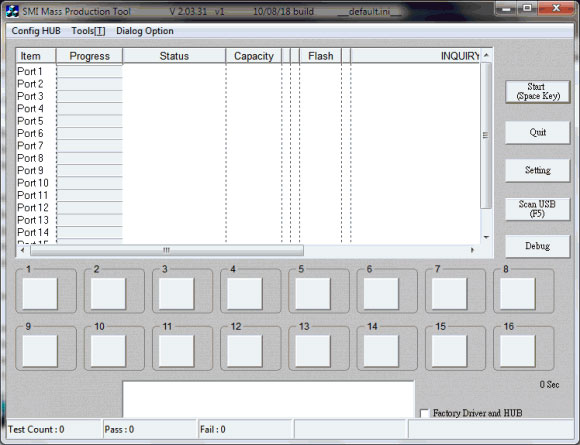Screen dimensions: 580x445
Task: Click the SMI app icon in title bar
Action: [12, 11]
